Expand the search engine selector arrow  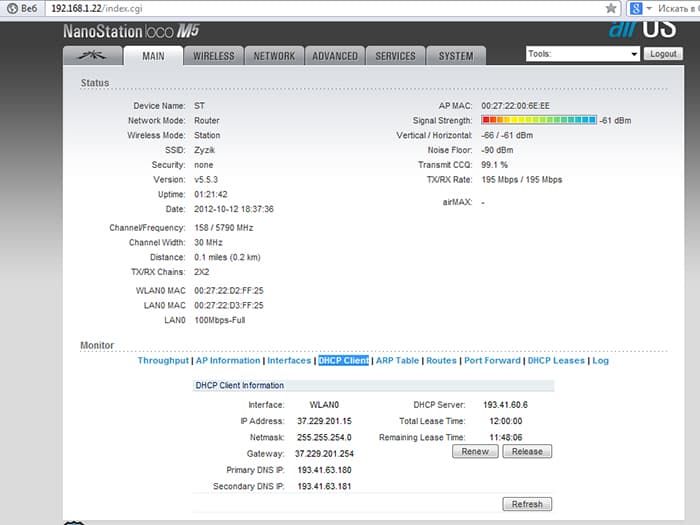click(649, 8)
